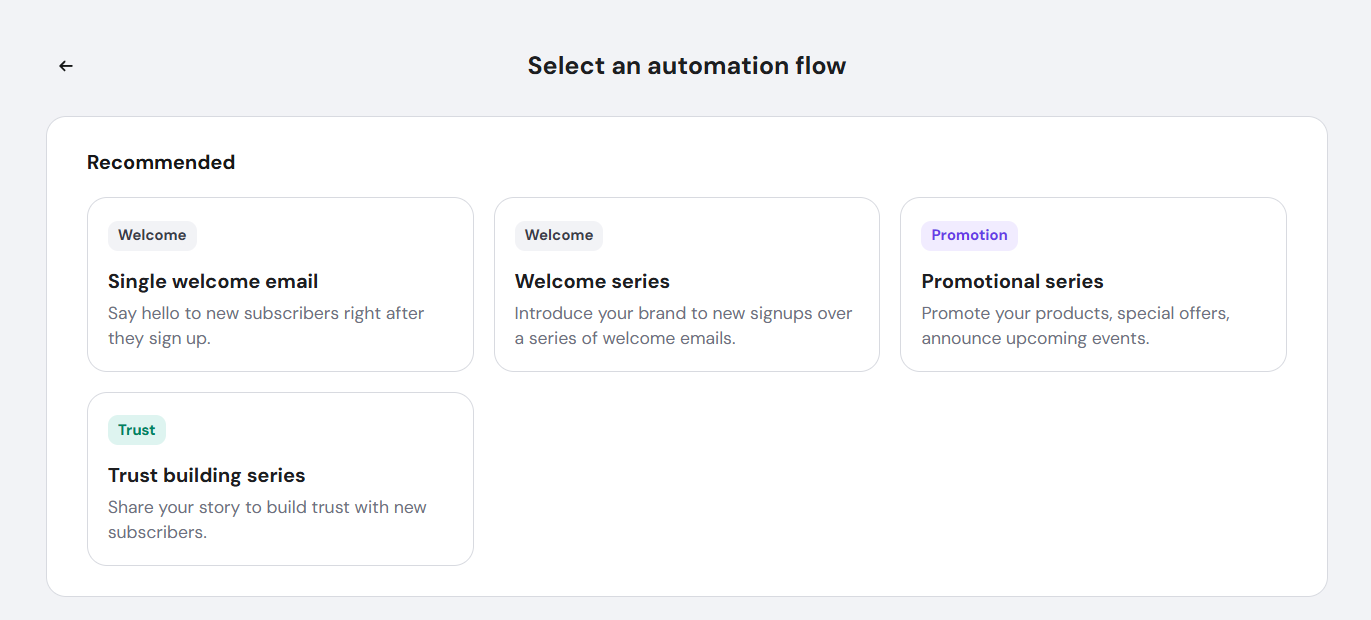
Task: Open the Trust building series title
Action: point(206,475)
